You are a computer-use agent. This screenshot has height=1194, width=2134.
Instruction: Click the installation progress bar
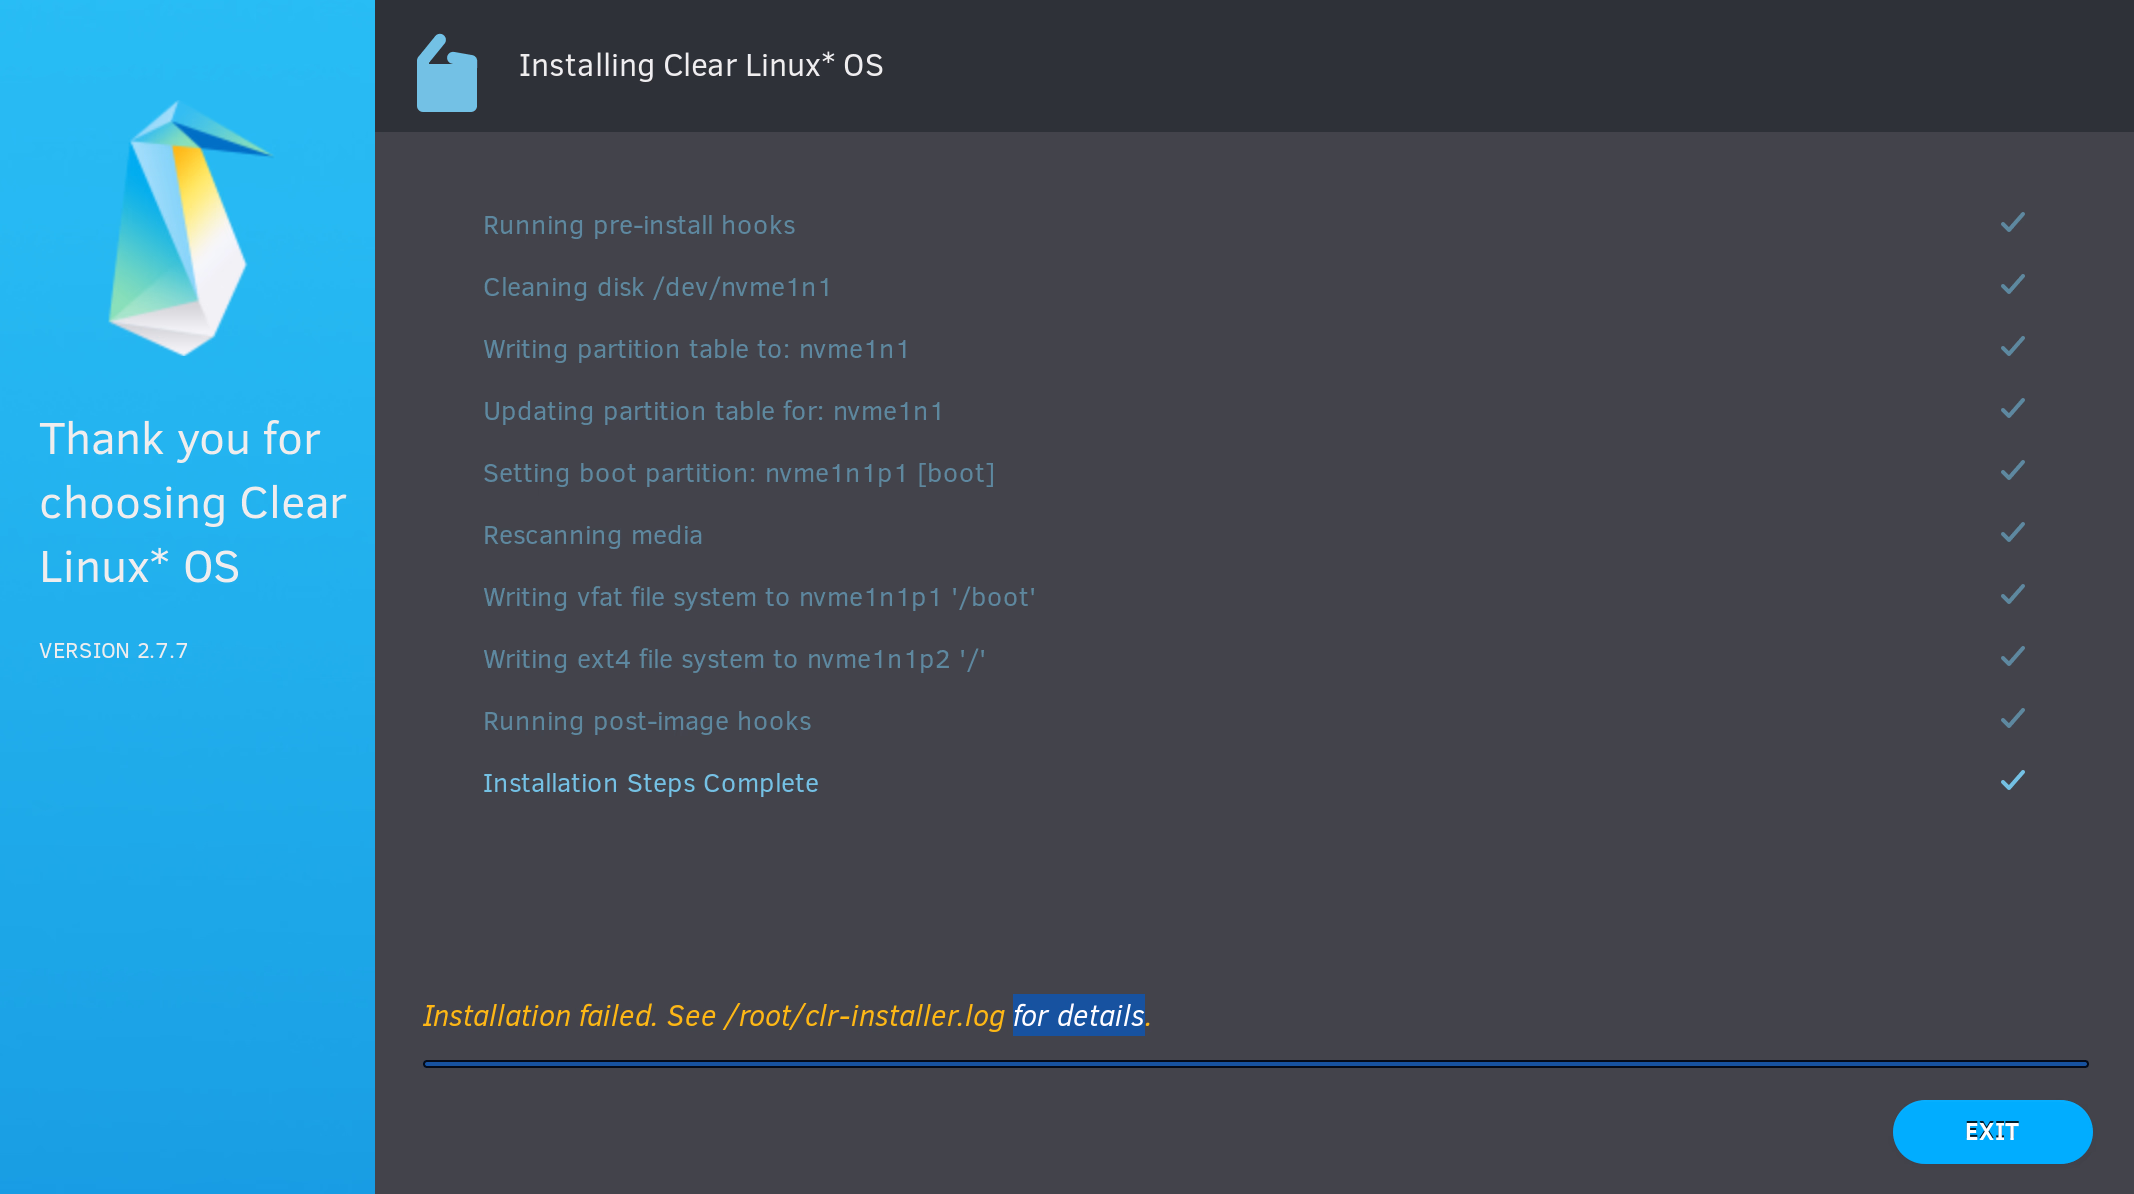(1255, 1064)
